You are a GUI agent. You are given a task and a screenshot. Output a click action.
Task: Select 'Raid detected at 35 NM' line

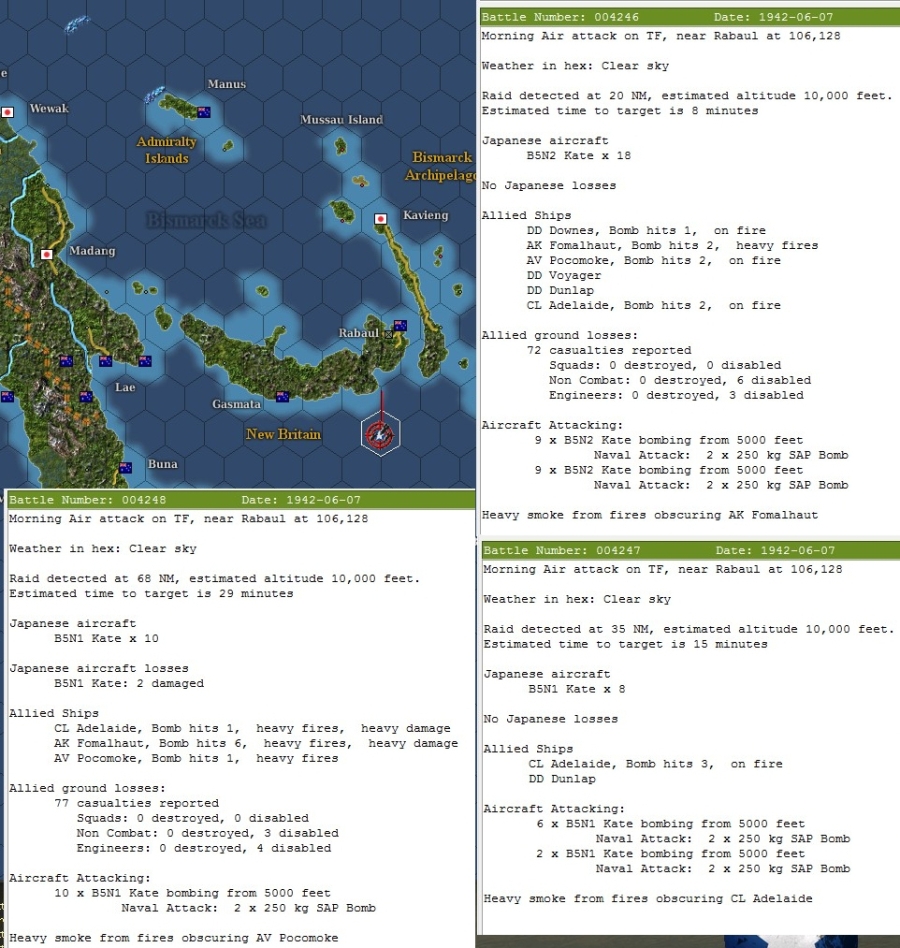coord(689,629)
